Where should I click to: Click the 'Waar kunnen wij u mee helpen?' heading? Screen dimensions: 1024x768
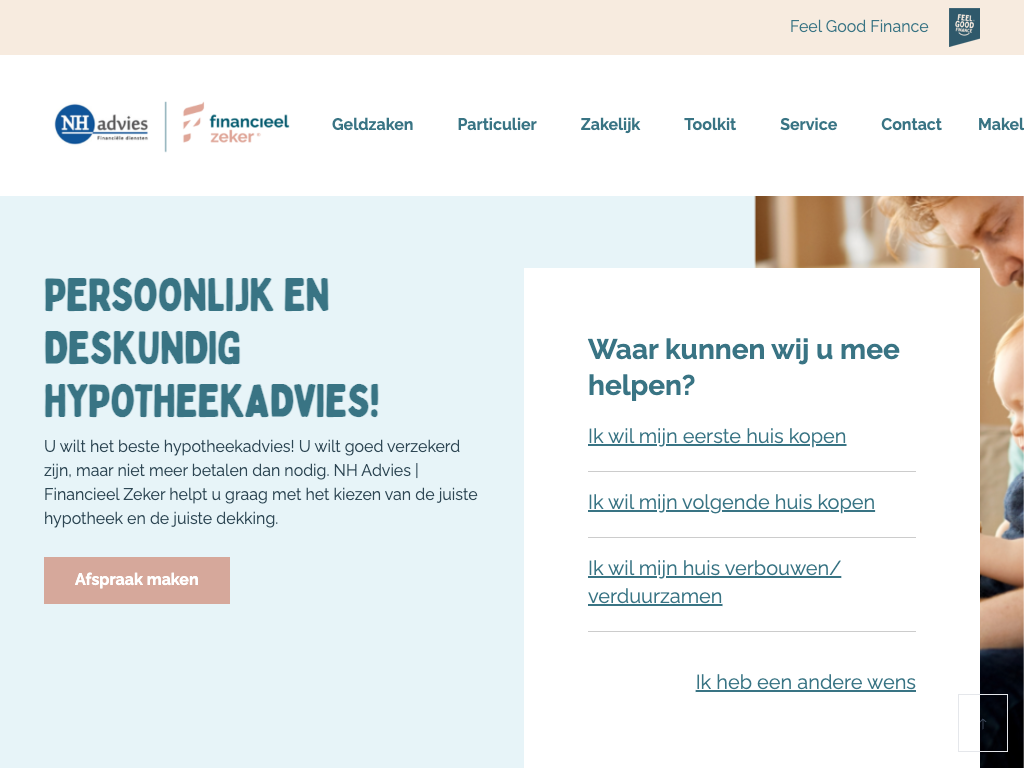[x=743, y=367]
